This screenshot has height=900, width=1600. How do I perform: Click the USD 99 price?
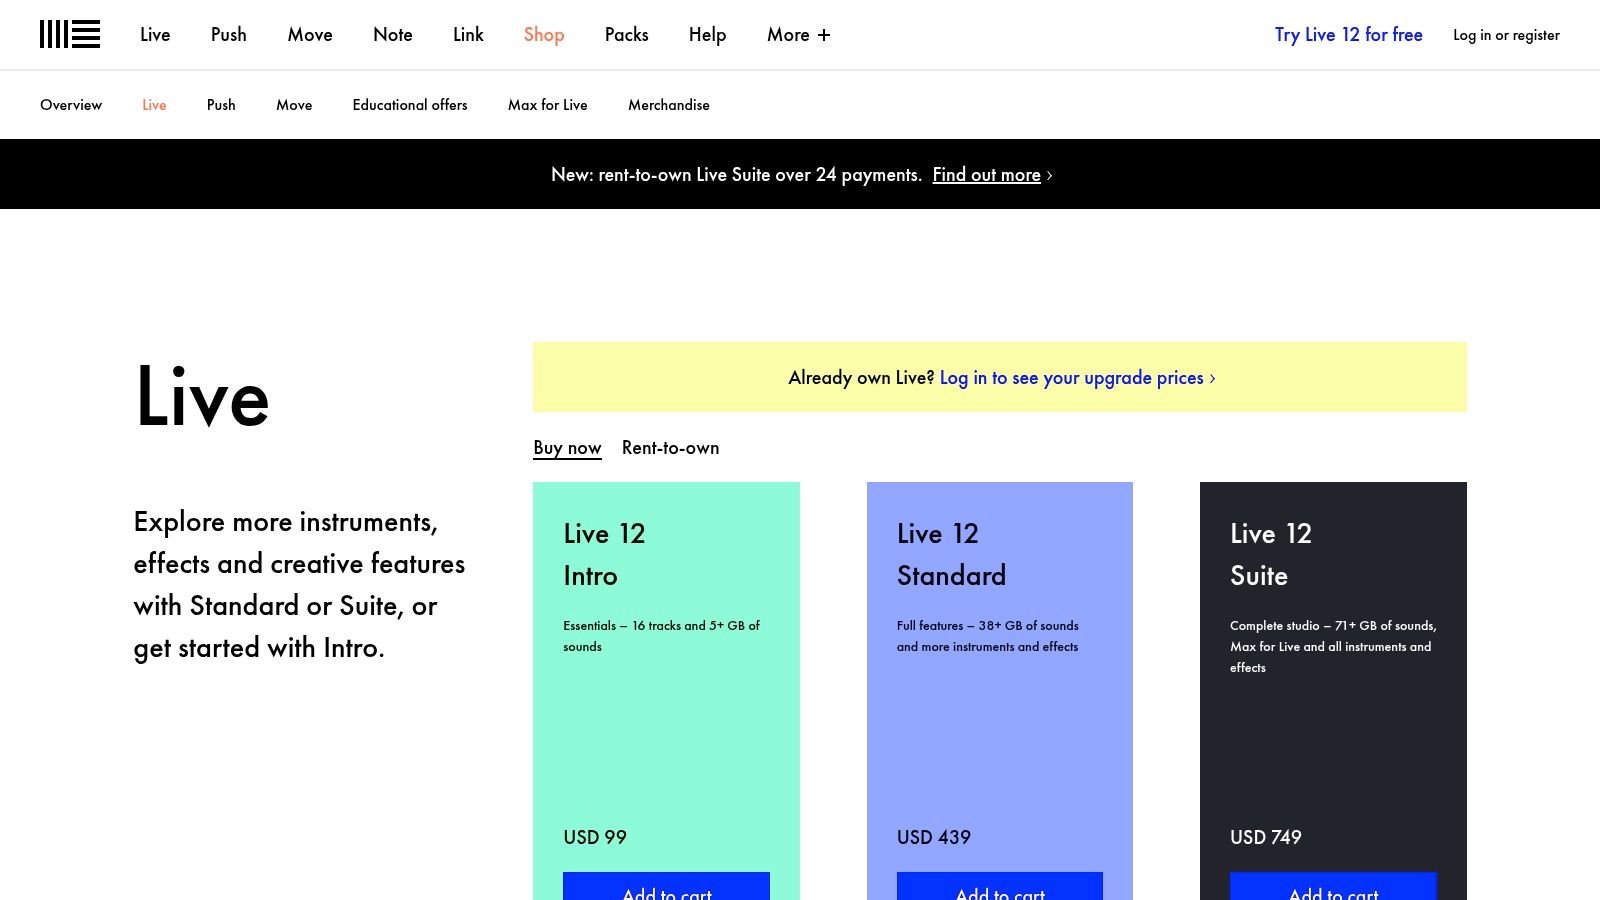[595, 837]
